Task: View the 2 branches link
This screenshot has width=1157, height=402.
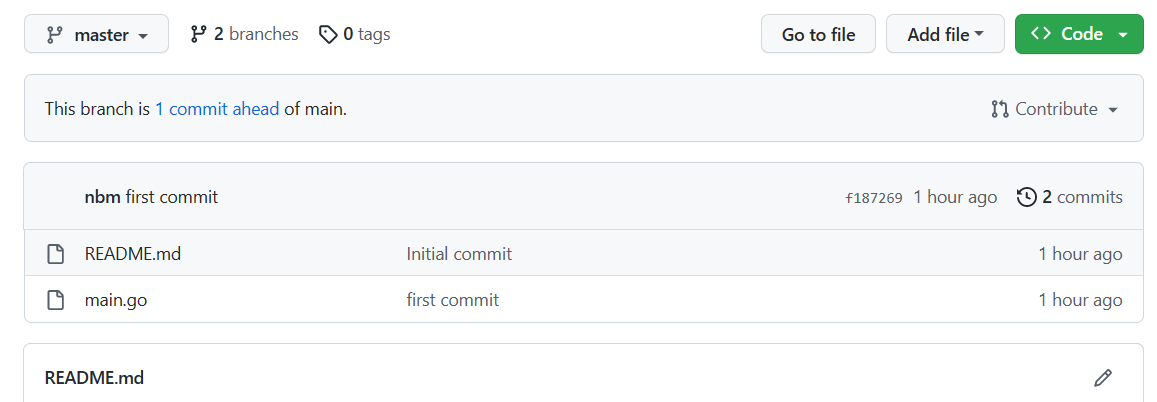Action: pyautogui.click(x=244, y=34)
